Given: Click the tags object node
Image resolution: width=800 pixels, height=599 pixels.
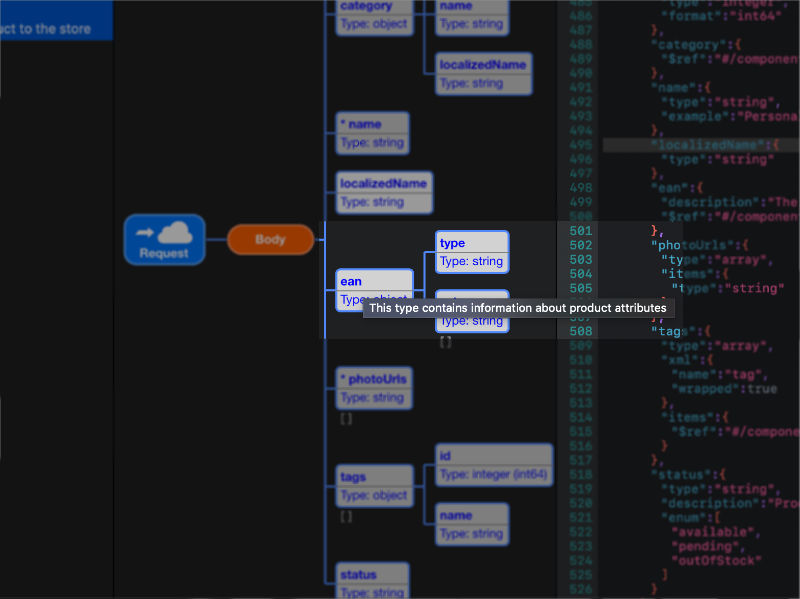Looking at the screenshot, I should pos(375,485).
